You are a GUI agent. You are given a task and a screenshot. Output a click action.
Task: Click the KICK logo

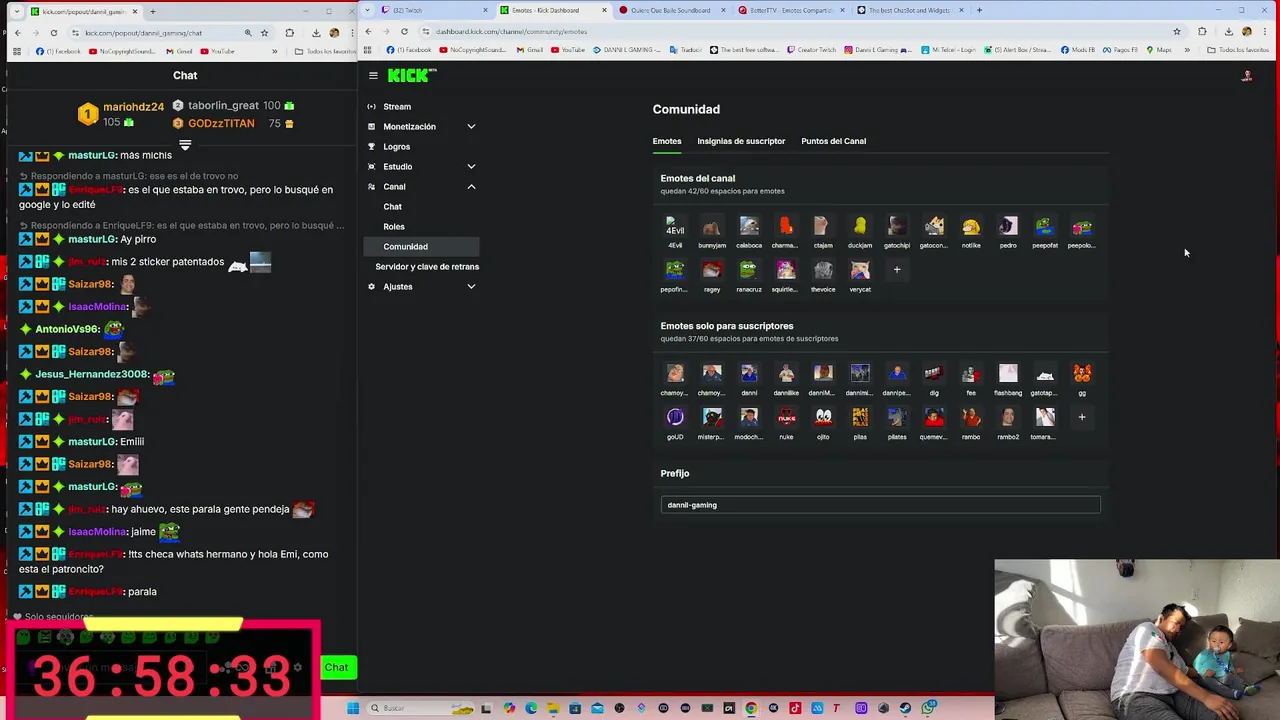(x=412, y=75)
